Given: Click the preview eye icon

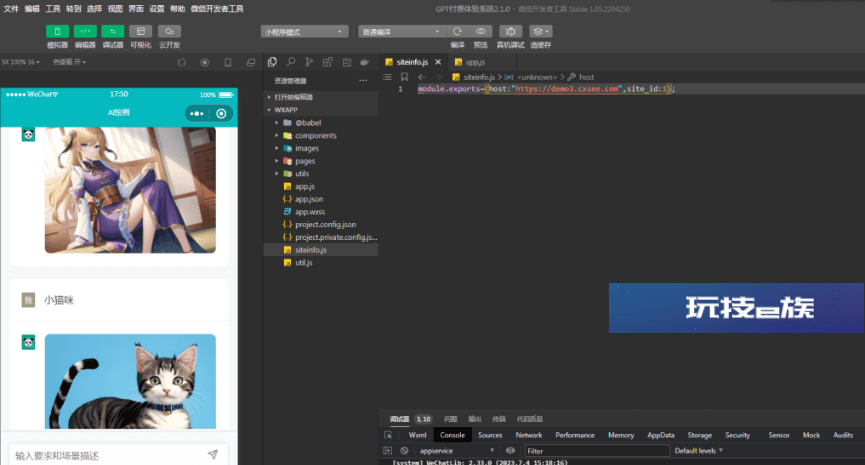Looking at the screenshot, I should [x=480, y=31].
